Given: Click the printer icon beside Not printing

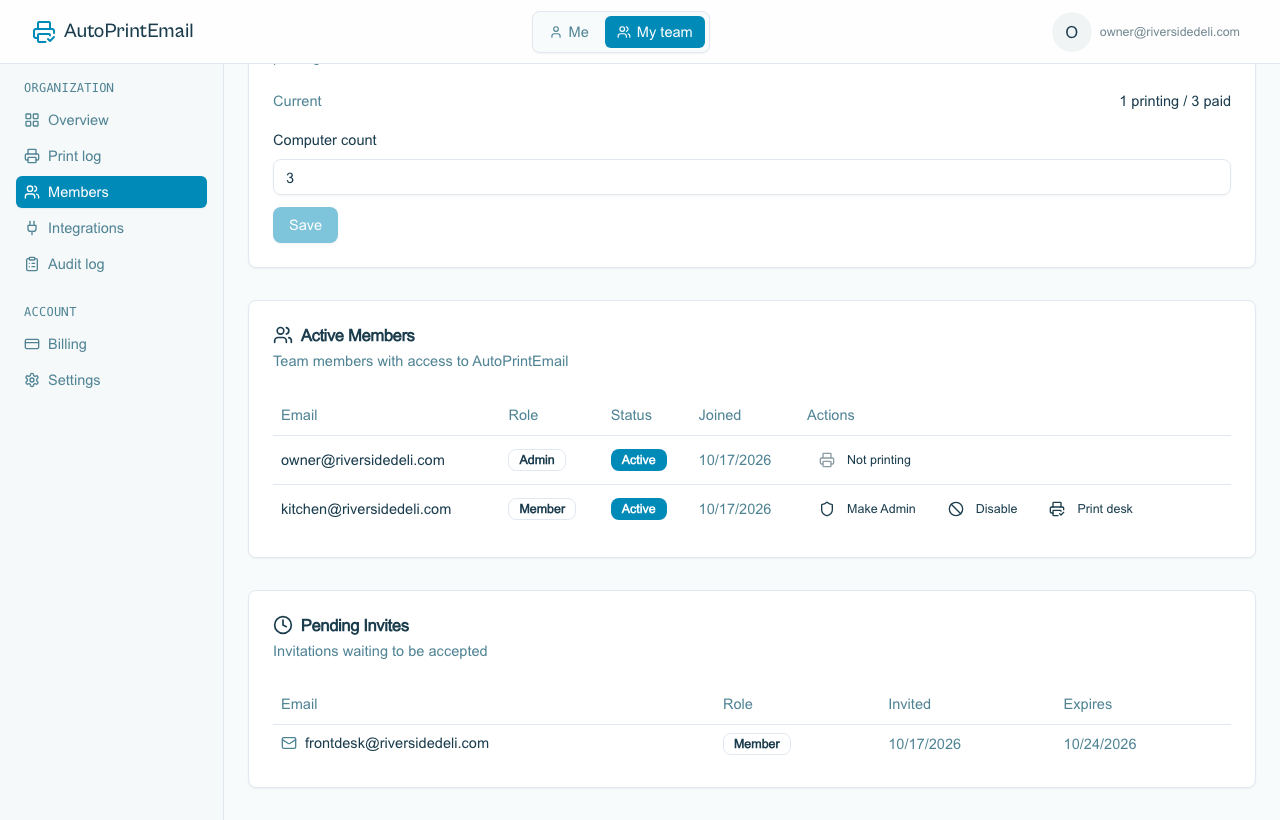Looking at the screenshot, I should point(827,460).
